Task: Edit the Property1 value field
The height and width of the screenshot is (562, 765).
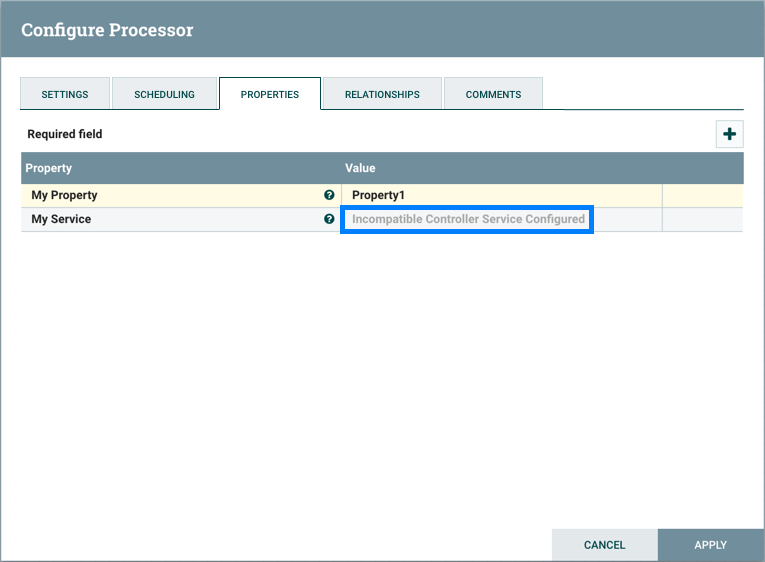Action: coord(500,196)
